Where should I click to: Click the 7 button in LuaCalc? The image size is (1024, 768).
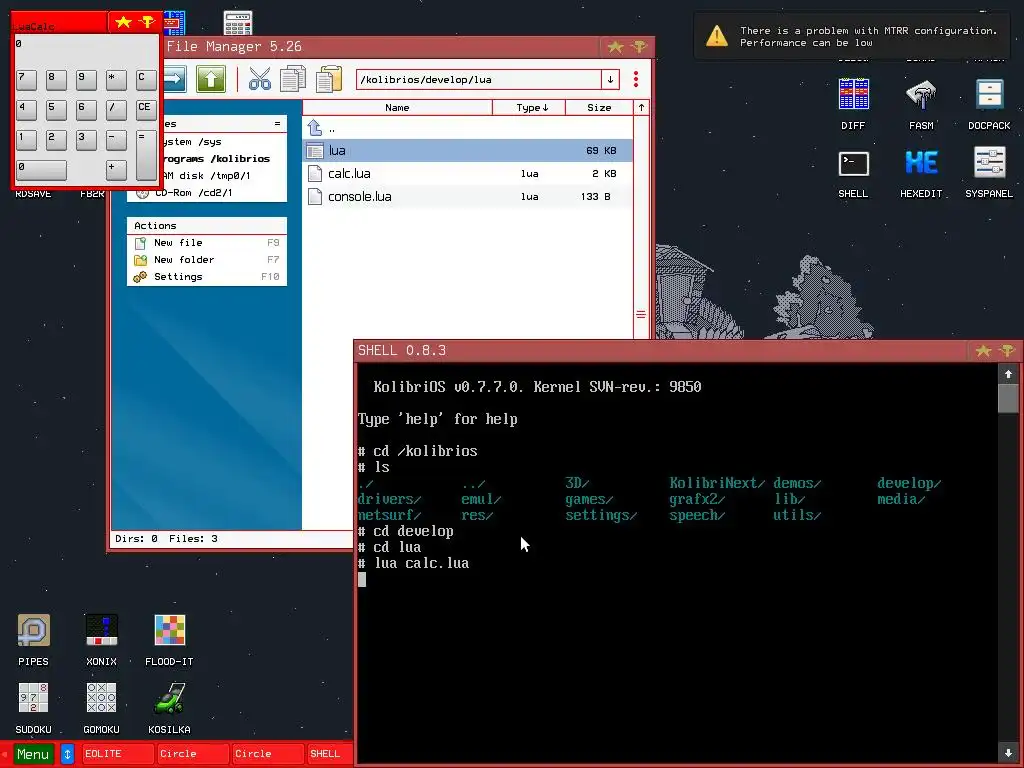click(26, 80)
